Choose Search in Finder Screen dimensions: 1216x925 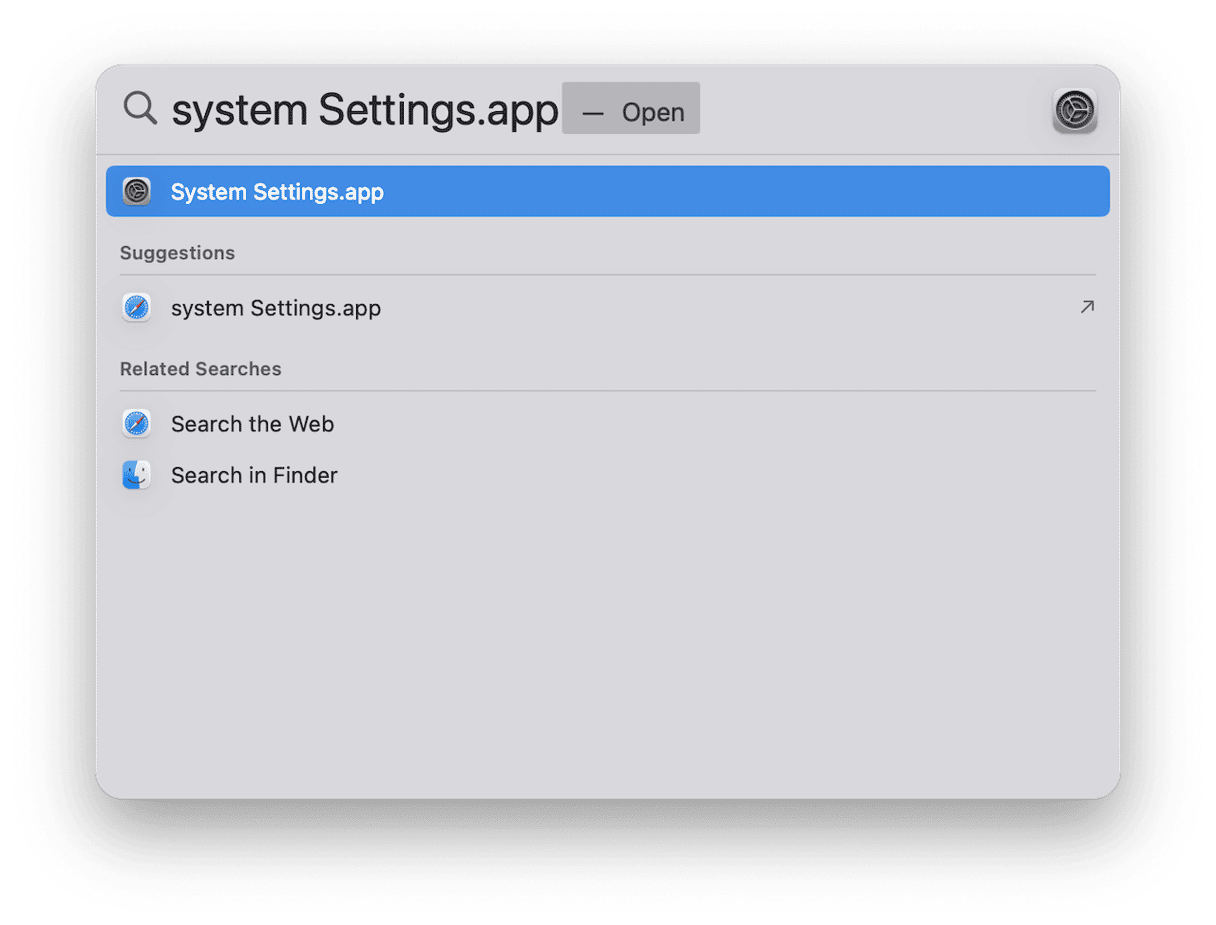[254, 475]
